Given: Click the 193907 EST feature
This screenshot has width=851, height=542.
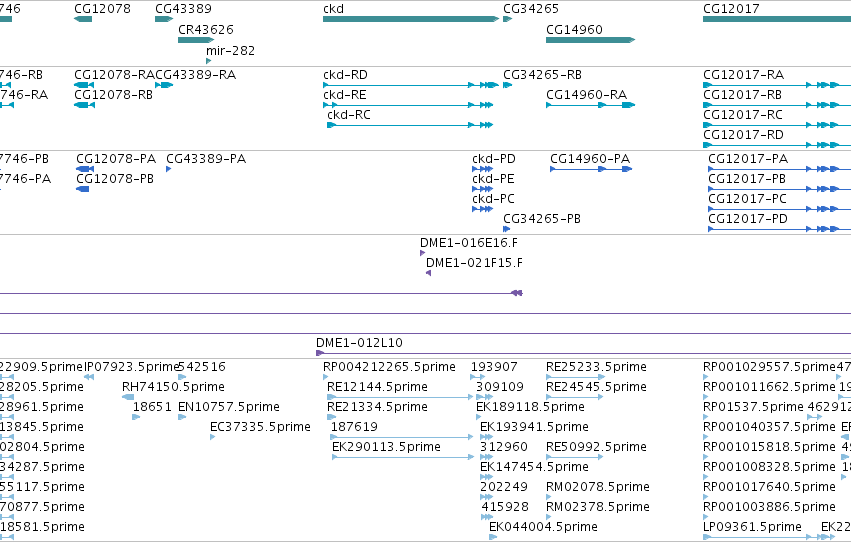Looking at the screenshot, I should 478,377.
